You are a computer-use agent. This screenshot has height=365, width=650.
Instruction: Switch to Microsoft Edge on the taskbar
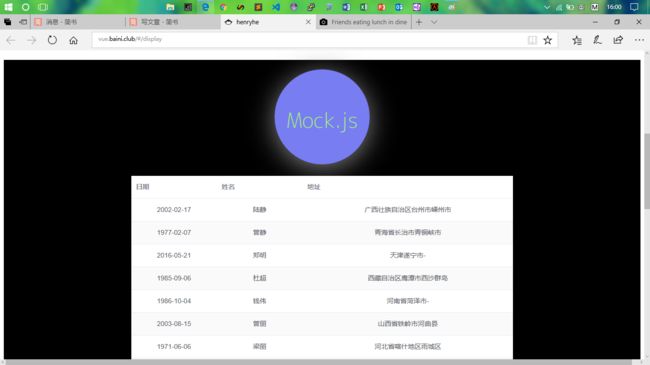(205, 7)
